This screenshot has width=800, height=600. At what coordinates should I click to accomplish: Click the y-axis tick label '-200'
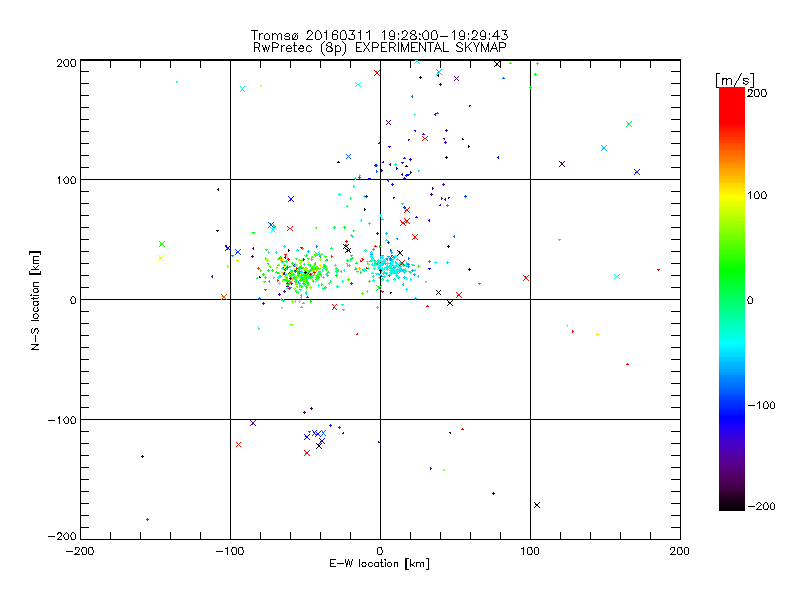(62, 536)
